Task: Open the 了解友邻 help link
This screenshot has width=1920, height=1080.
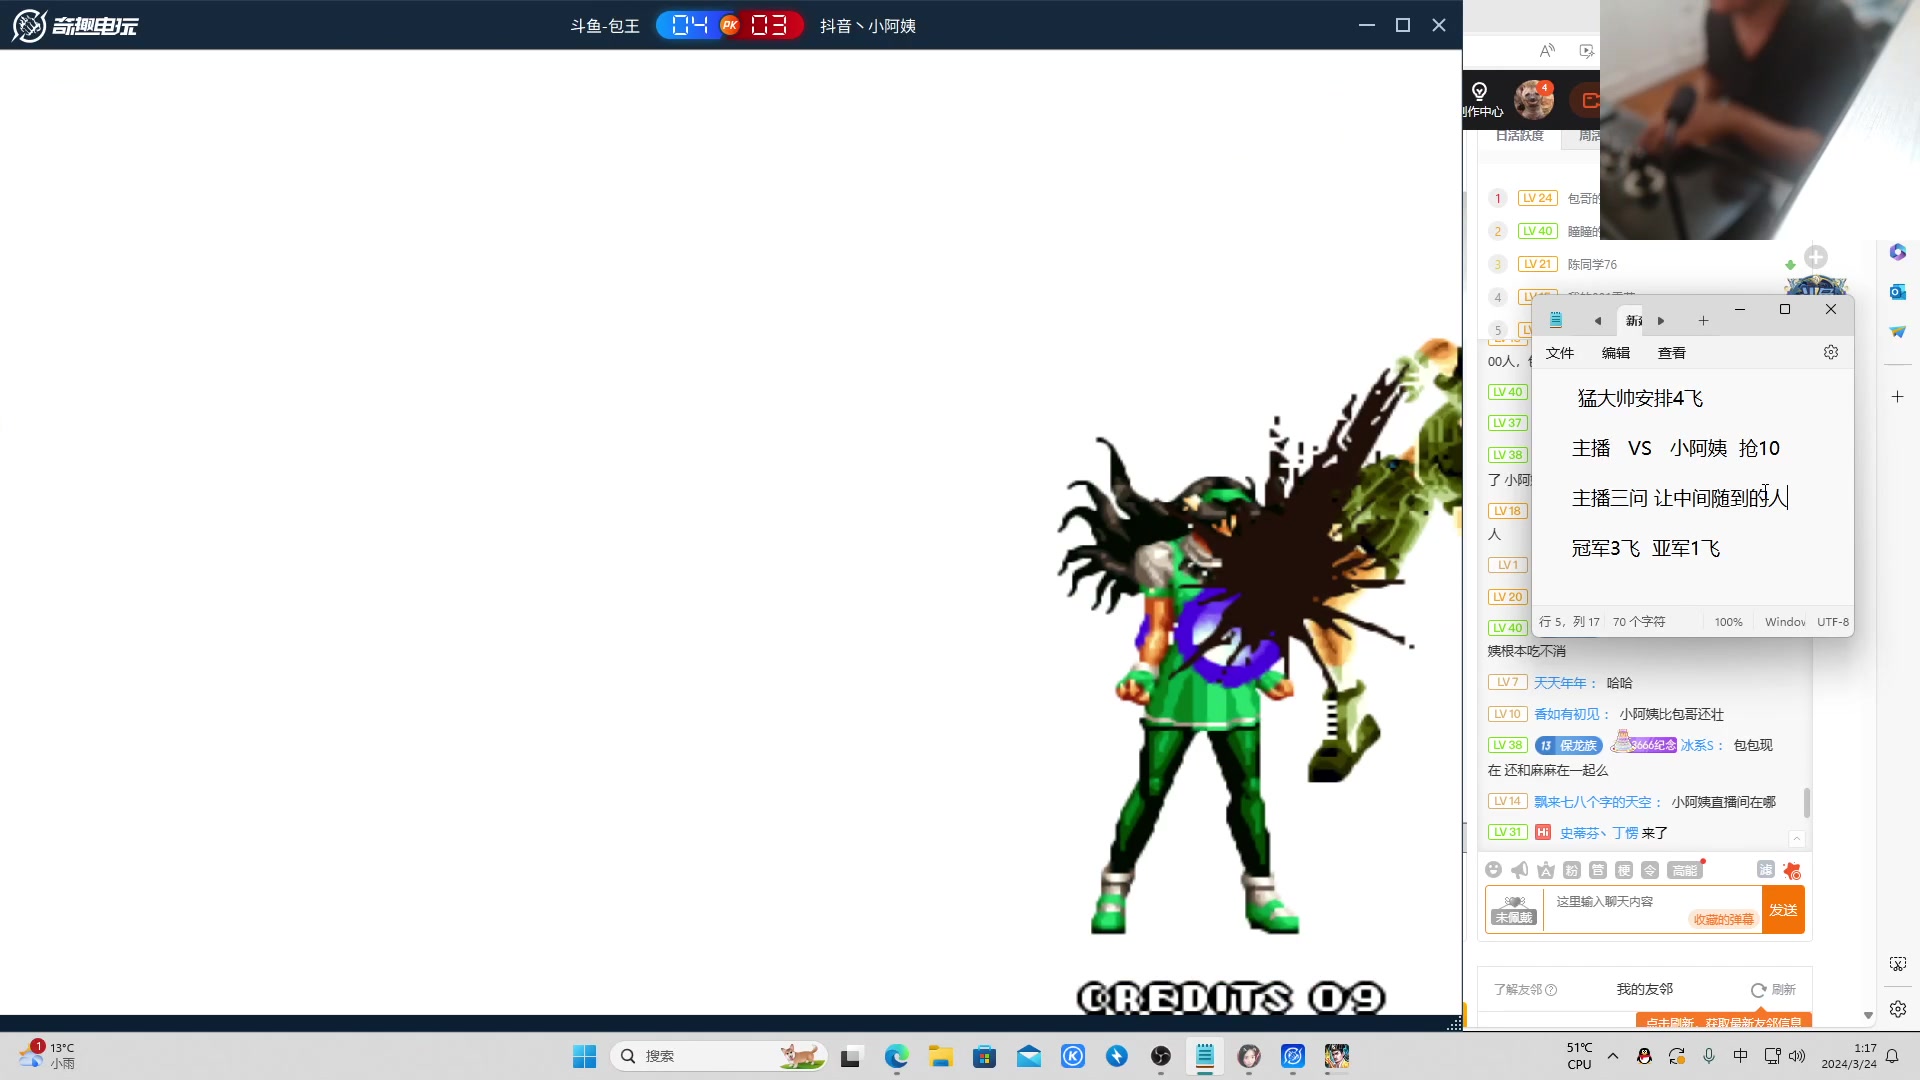Action: (1525, 990)
